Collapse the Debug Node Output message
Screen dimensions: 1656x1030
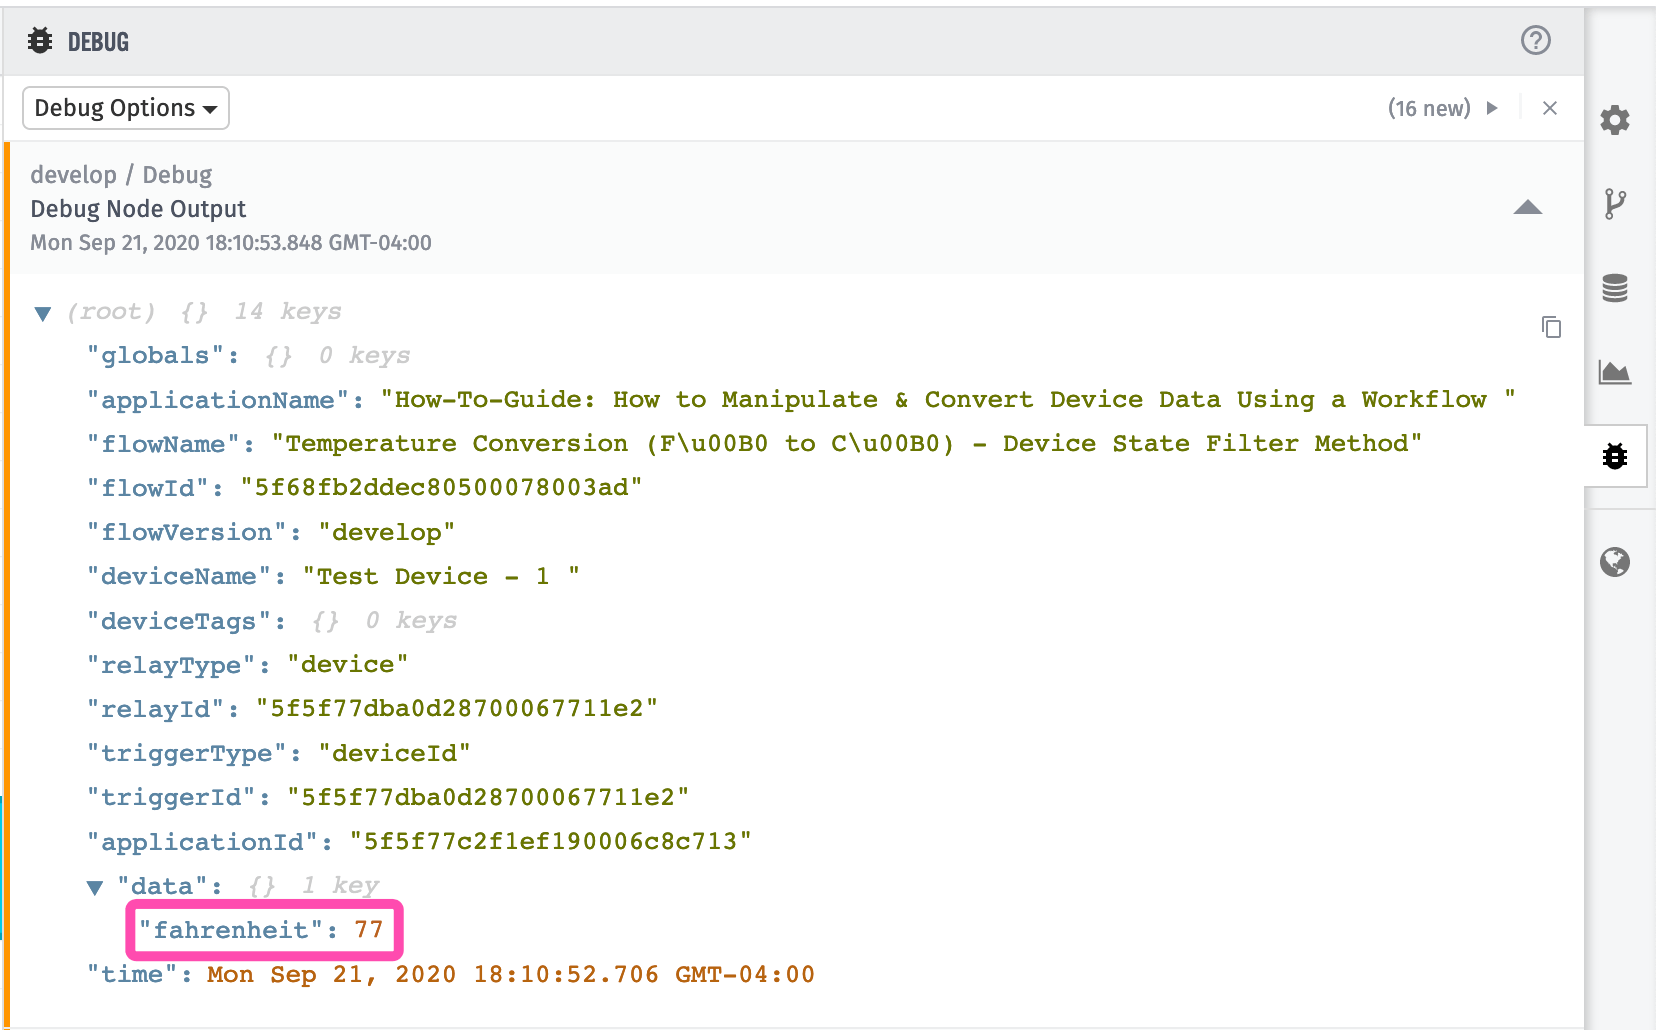pyautogui.click(x=1528, y=208)
